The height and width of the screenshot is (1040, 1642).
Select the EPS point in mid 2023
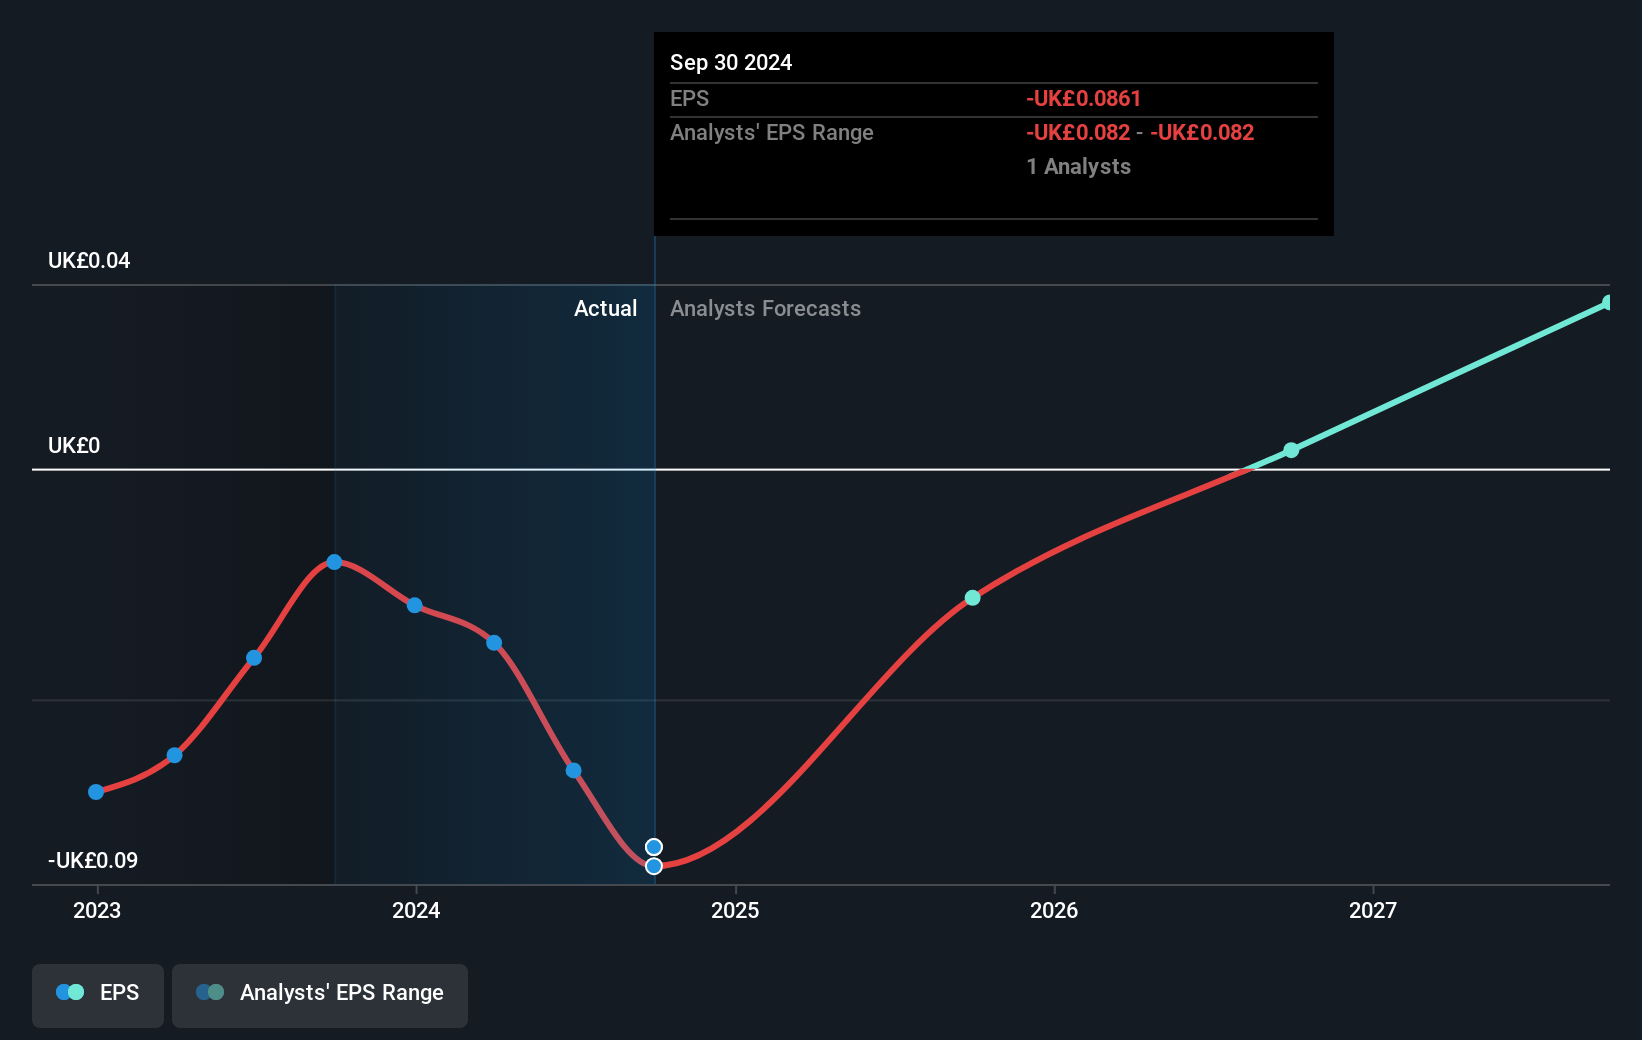(x=254, y=658)
